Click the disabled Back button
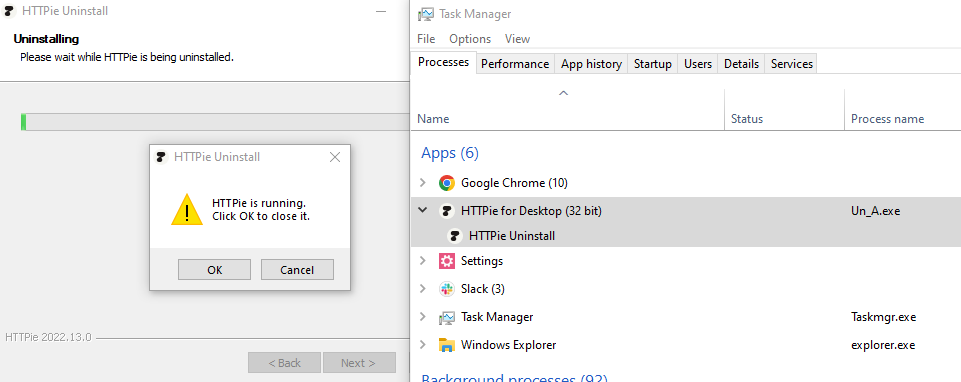The height and width of the screenshot is (382, 961). (x=284, y=363)
